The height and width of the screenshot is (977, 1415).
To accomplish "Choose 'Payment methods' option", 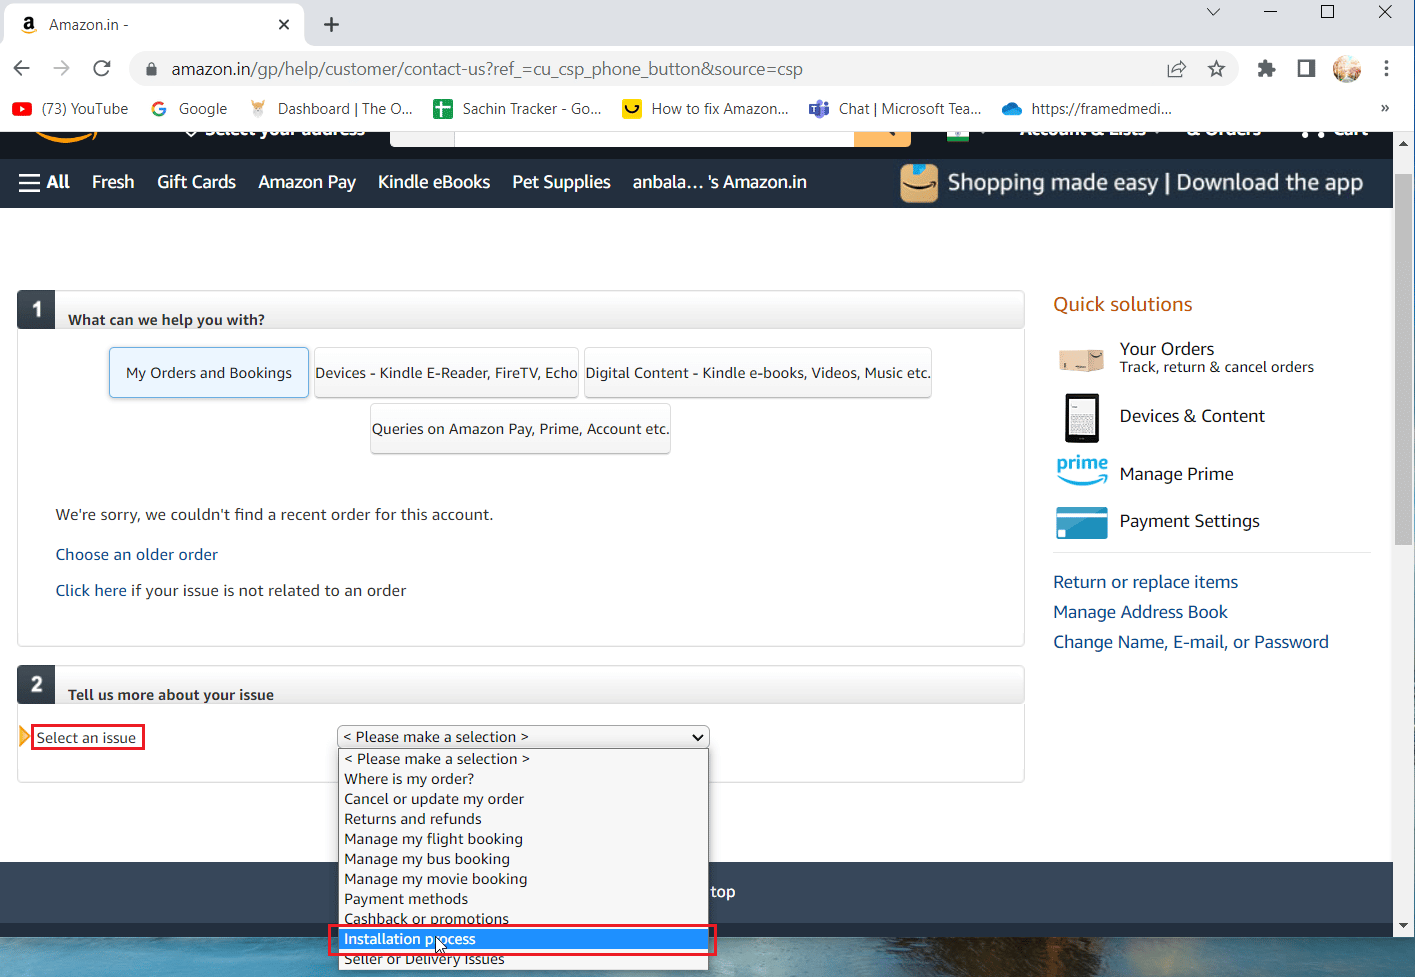I will (523, 899).
